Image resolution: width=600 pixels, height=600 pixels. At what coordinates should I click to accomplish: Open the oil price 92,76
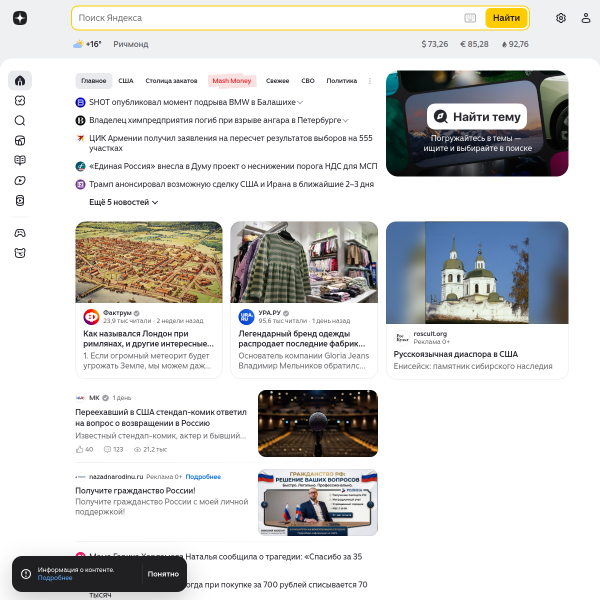coord(515,44)
